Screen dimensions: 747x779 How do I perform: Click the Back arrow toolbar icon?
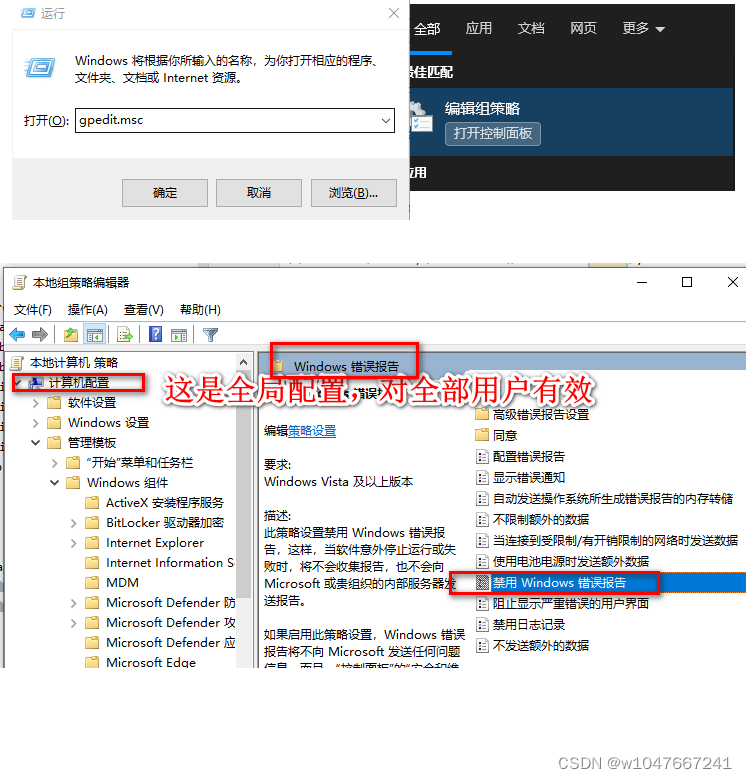pyautogui.click(x=17, y=334)
